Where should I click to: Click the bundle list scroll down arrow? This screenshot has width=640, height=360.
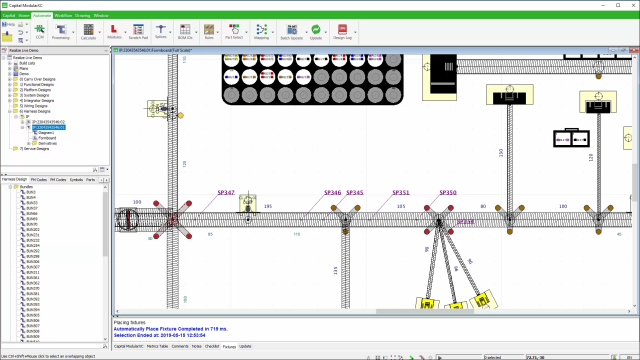coord(105,339)
